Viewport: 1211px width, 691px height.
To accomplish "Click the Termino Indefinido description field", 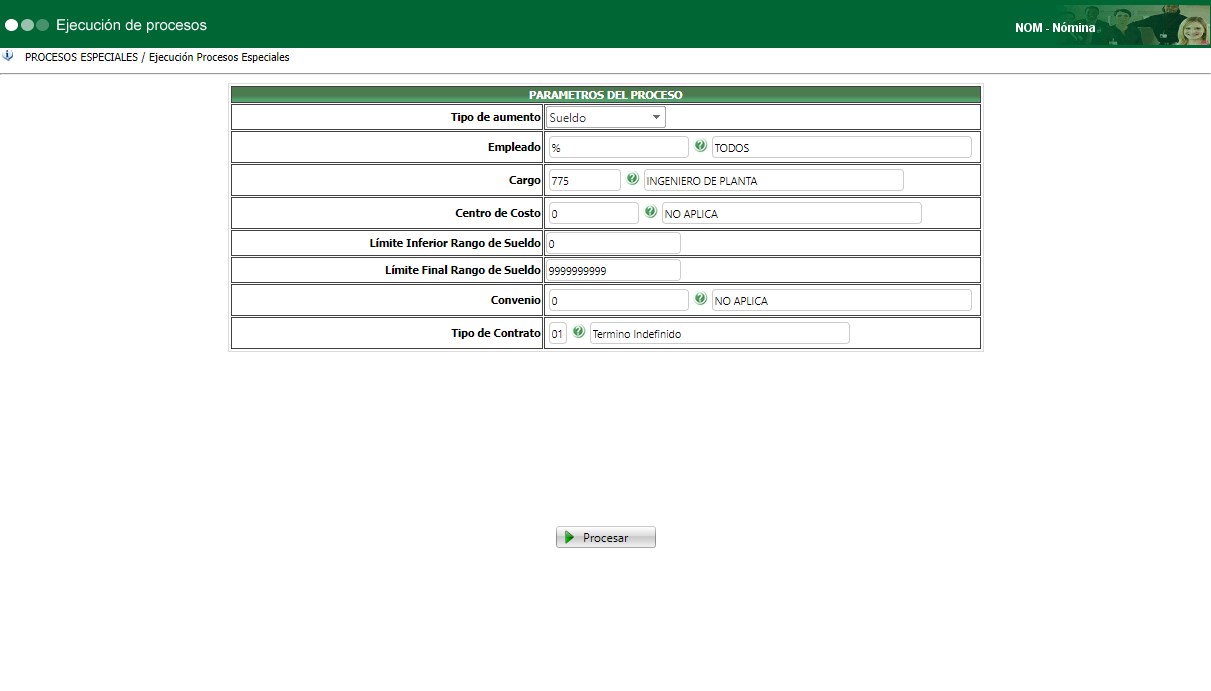I will coord(720,333).
